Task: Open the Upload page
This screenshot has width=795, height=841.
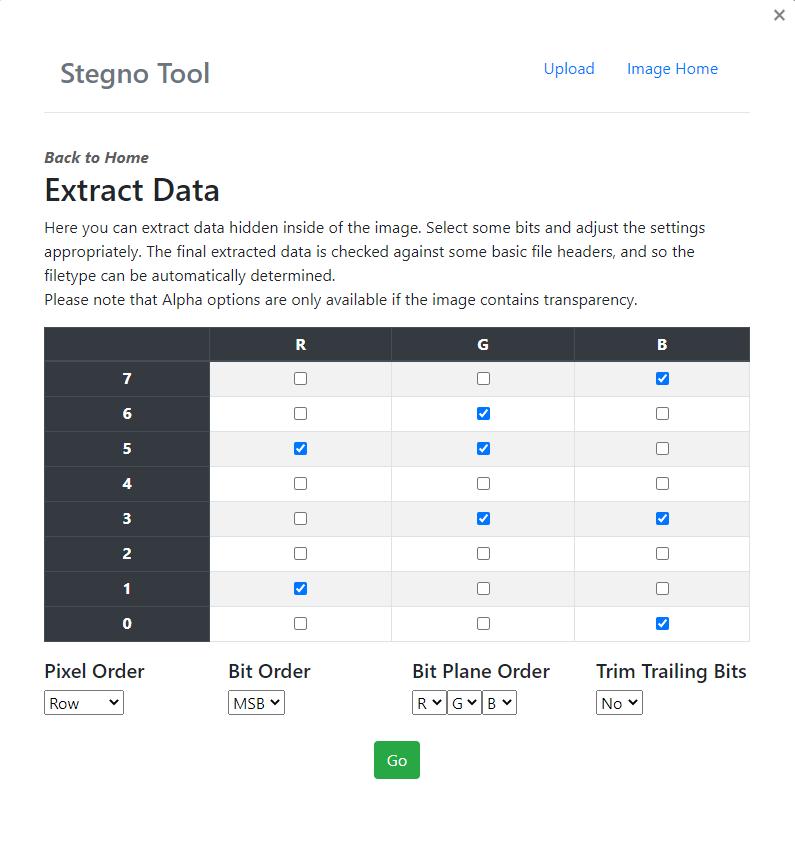Action: pos(569,69)
